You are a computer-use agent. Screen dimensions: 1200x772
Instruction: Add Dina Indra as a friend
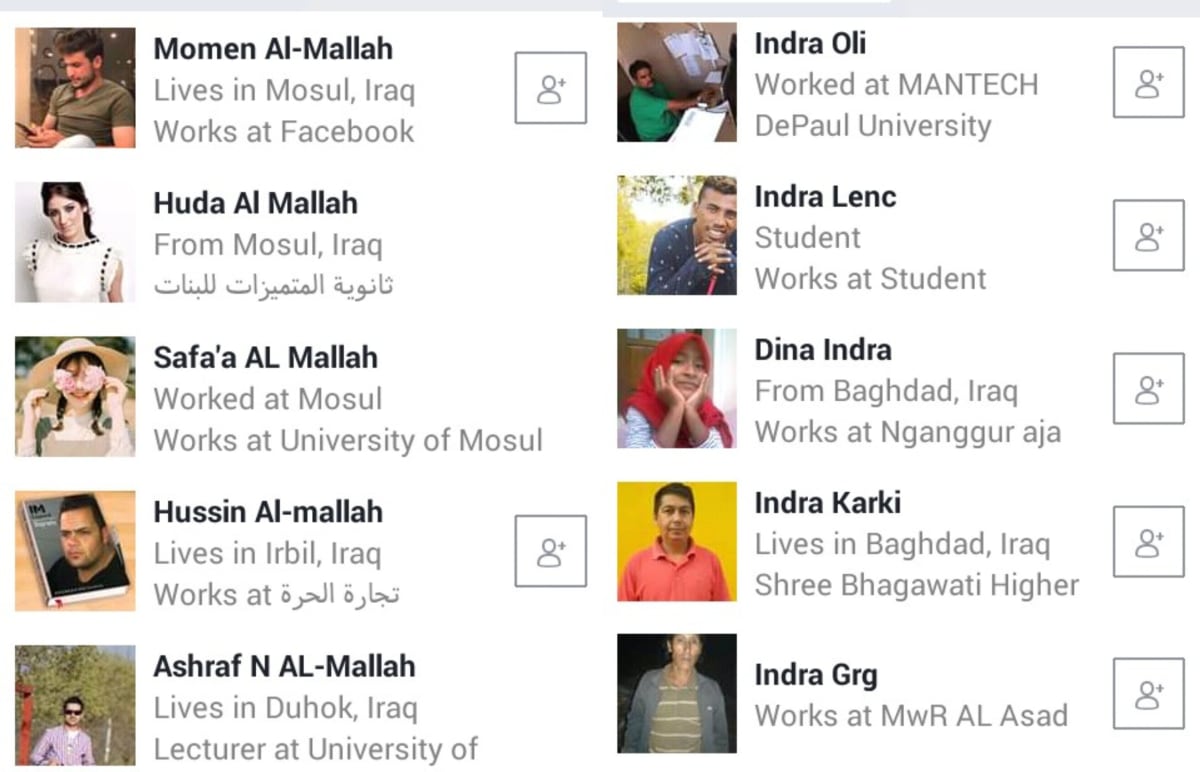(x=1149, y=388)
